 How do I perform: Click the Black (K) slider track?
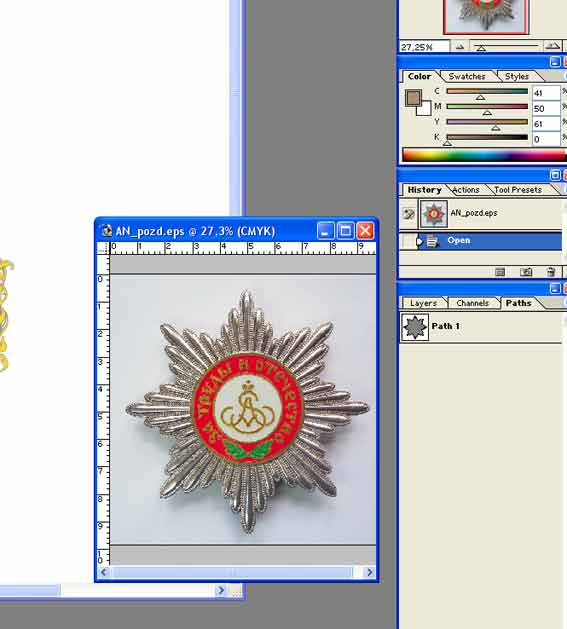coord(487,137)
